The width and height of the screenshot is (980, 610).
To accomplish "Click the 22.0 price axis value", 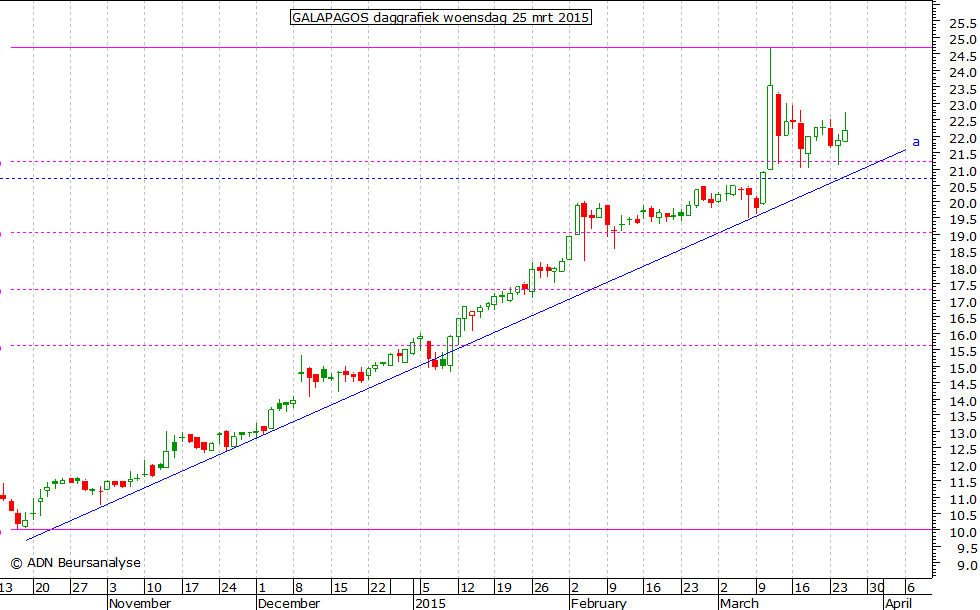I will pyautogui.click(x=962, y=139).
